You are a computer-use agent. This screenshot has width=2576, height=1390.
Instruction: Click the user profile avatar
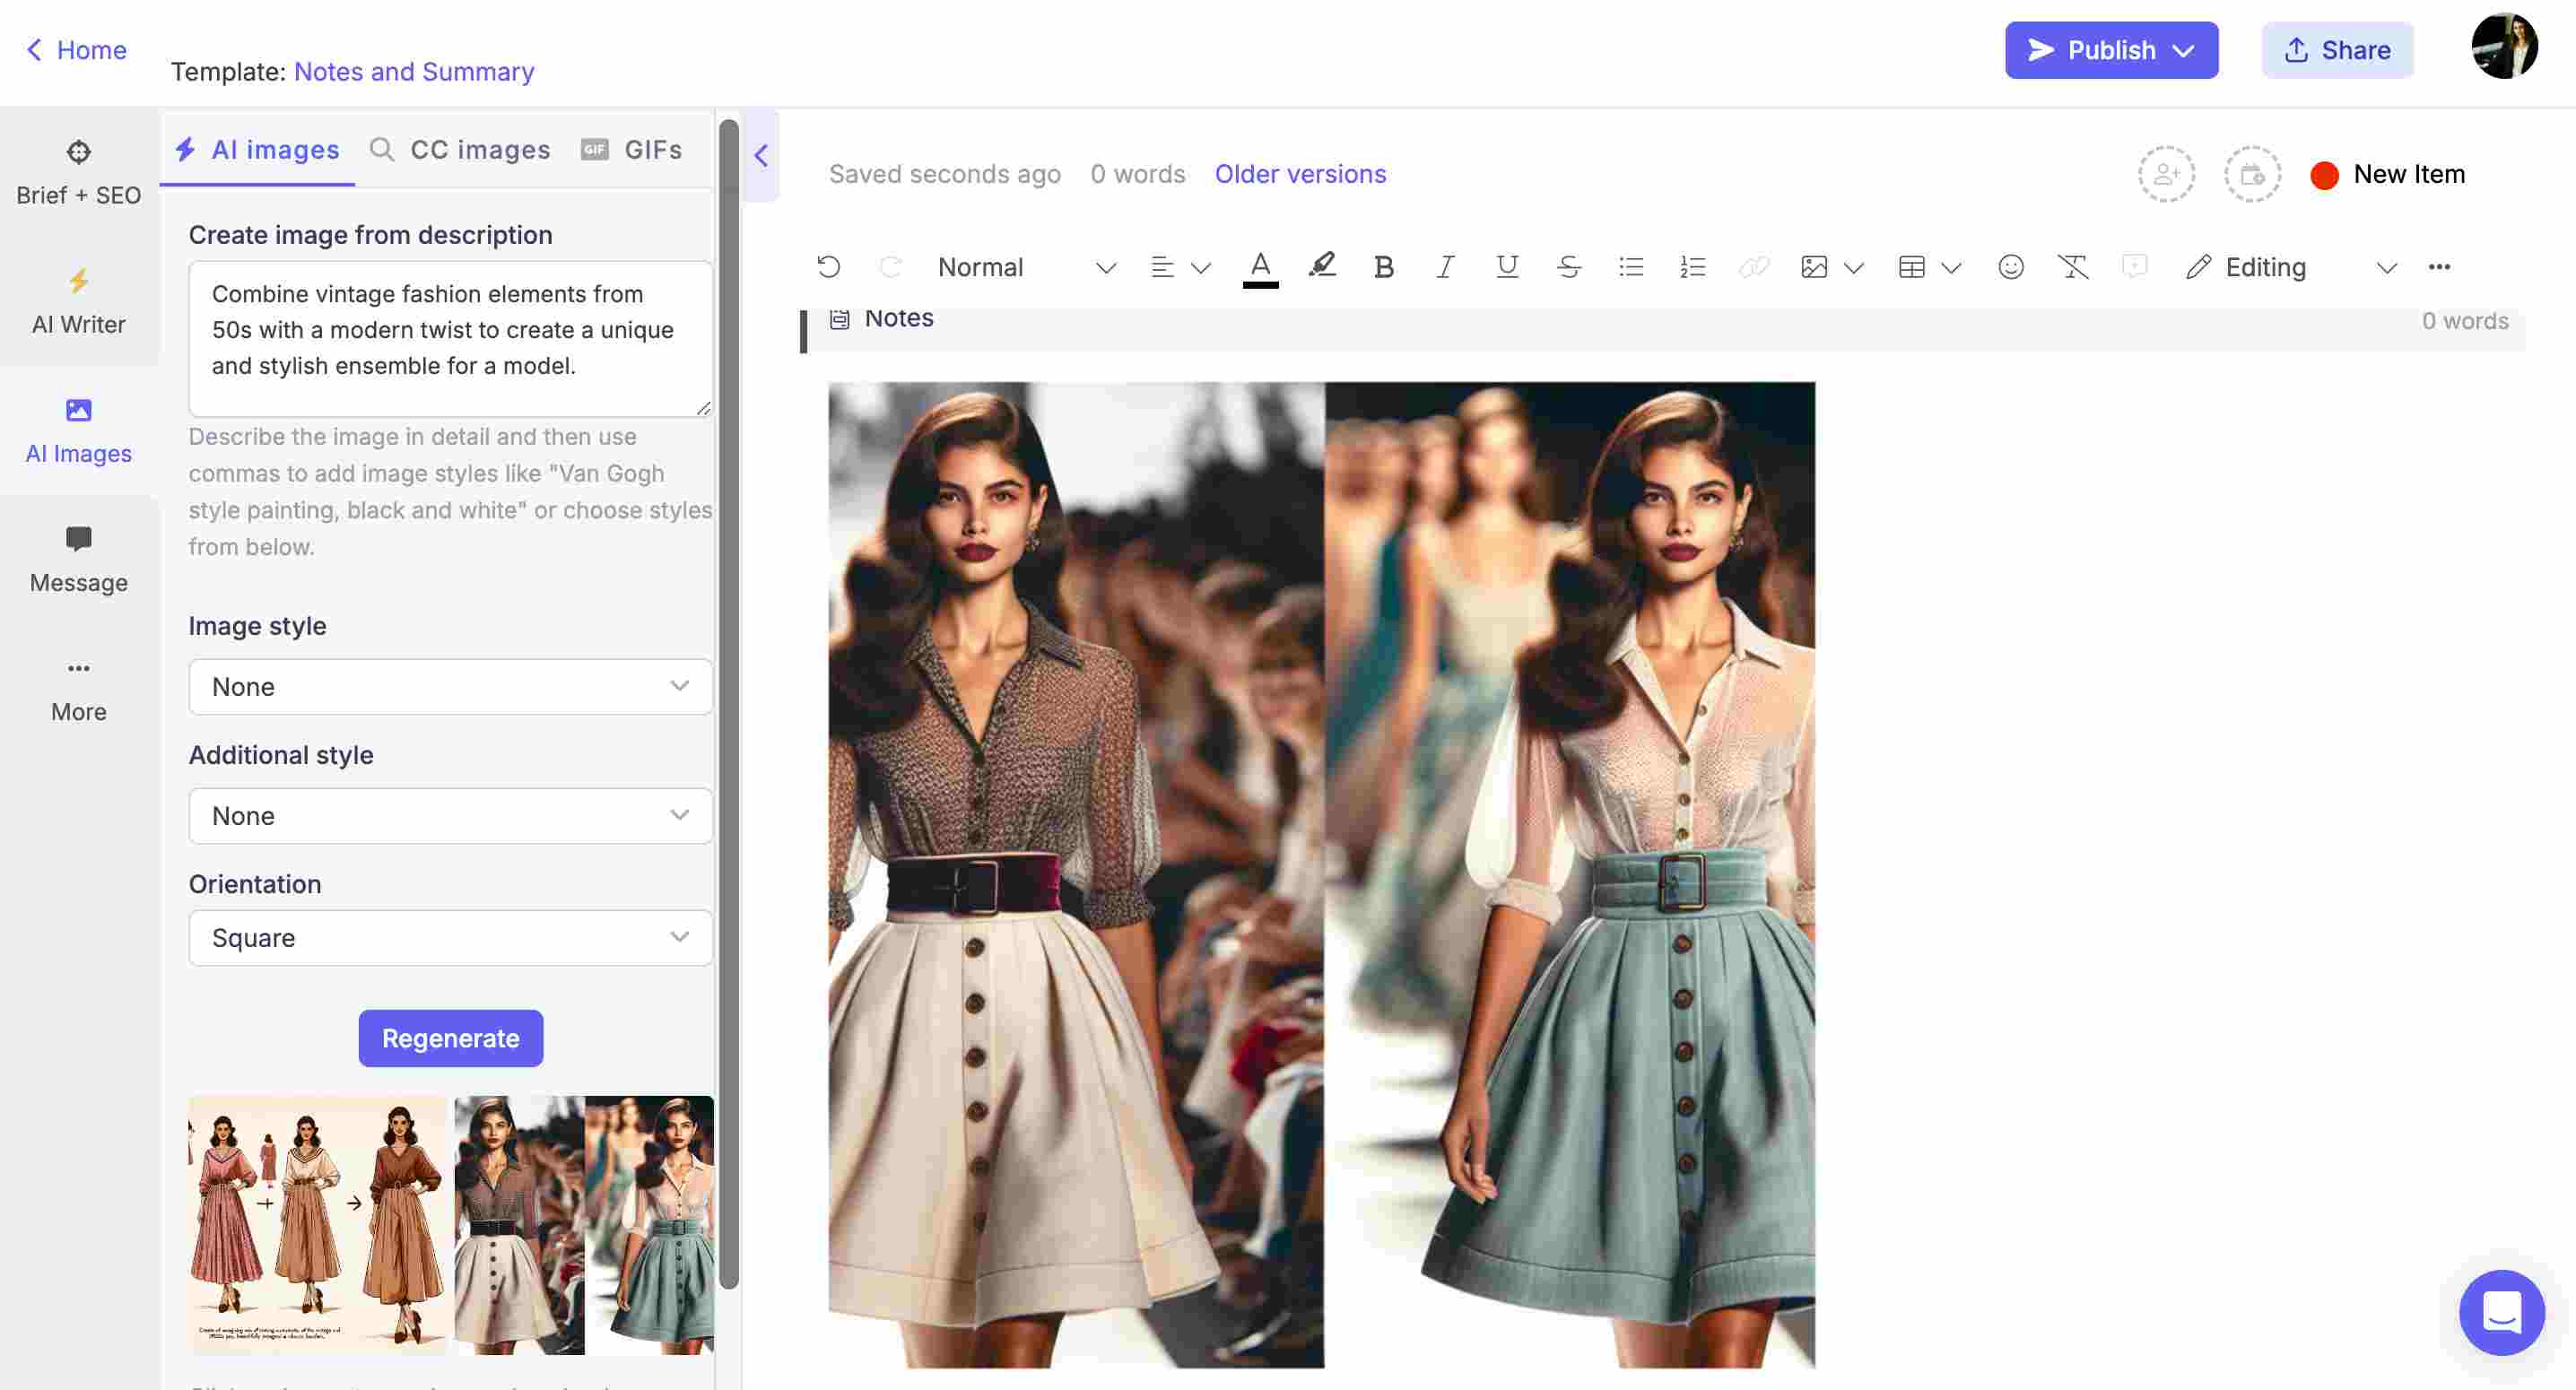(x=2504, y=46)
